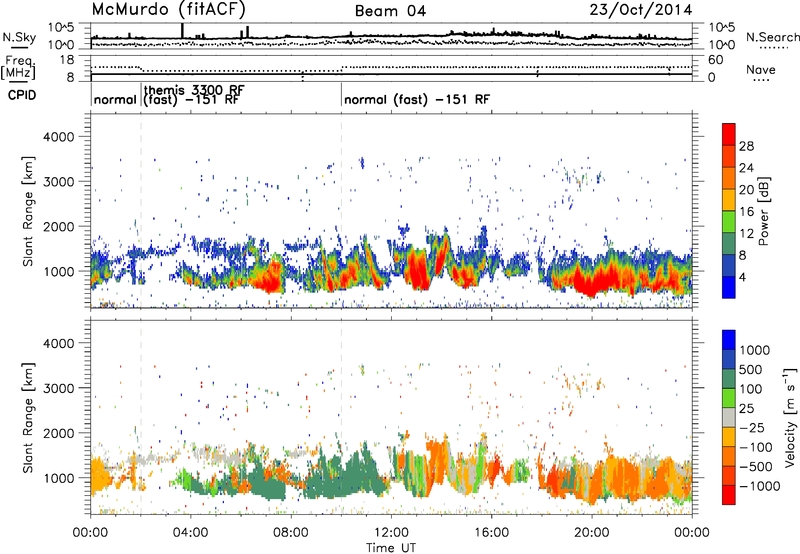800x554 pixels.
Task: Click the blue bottom of Power color bar
Action: 729,290
